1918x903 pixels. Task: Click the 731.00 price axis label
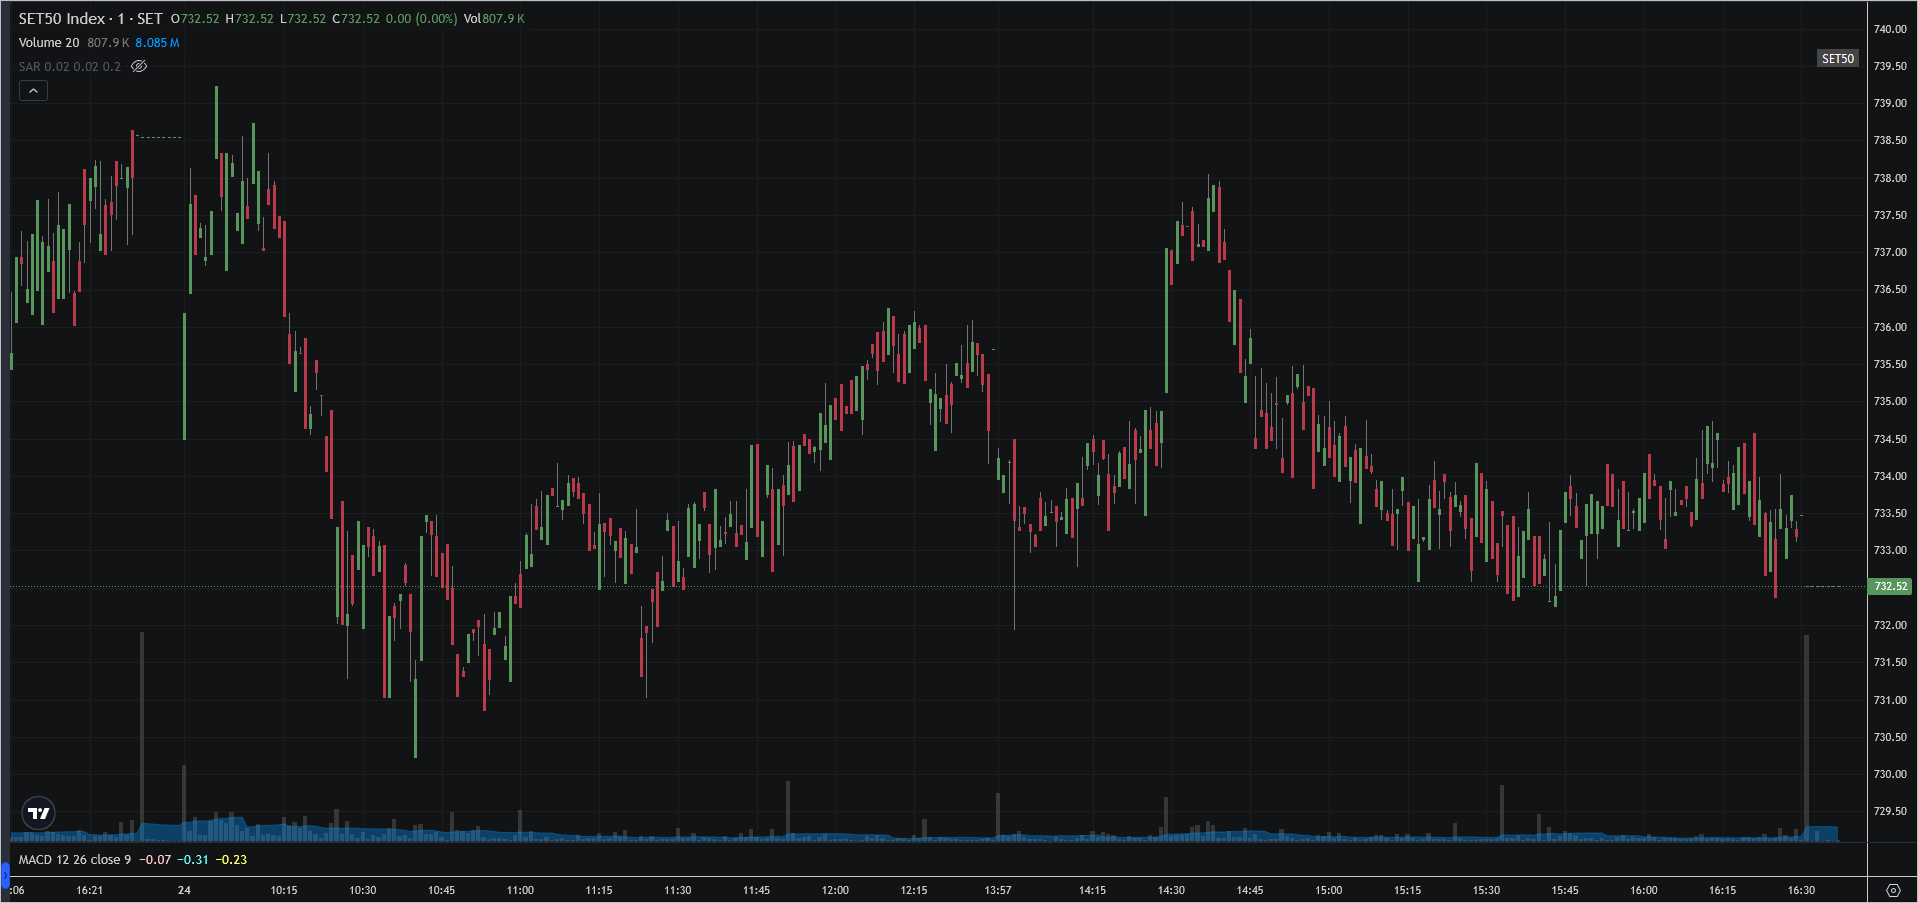[1890, 700]
